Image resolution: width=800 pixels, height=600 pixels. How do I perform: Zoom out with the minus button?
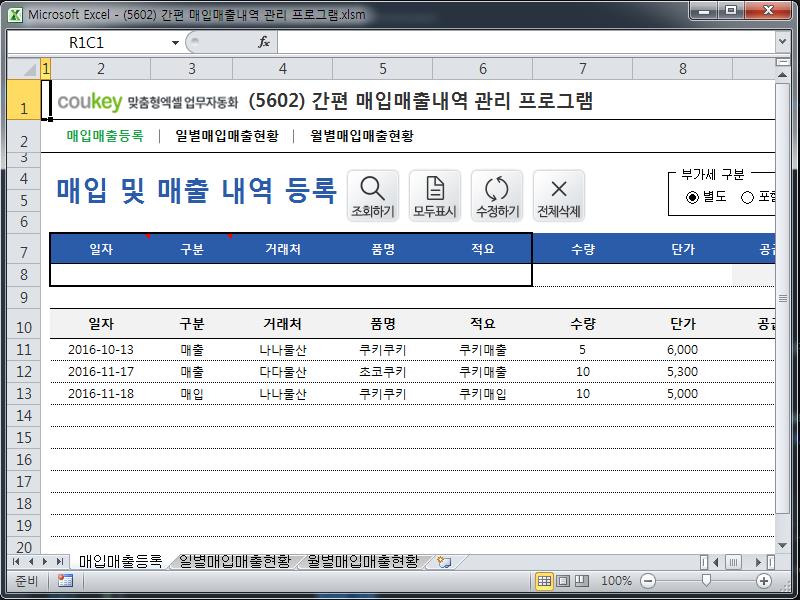(648, 581)
